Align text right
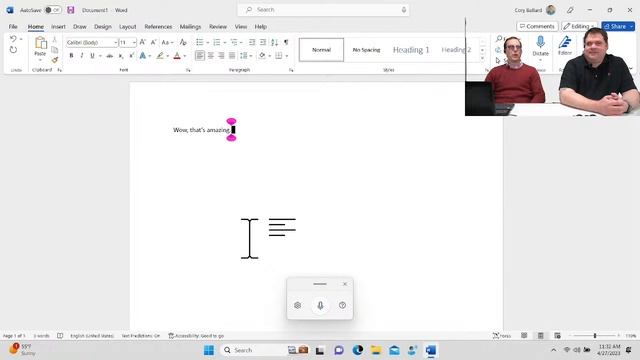This screenshot has width=640, height=360. [x=221, y=56]
